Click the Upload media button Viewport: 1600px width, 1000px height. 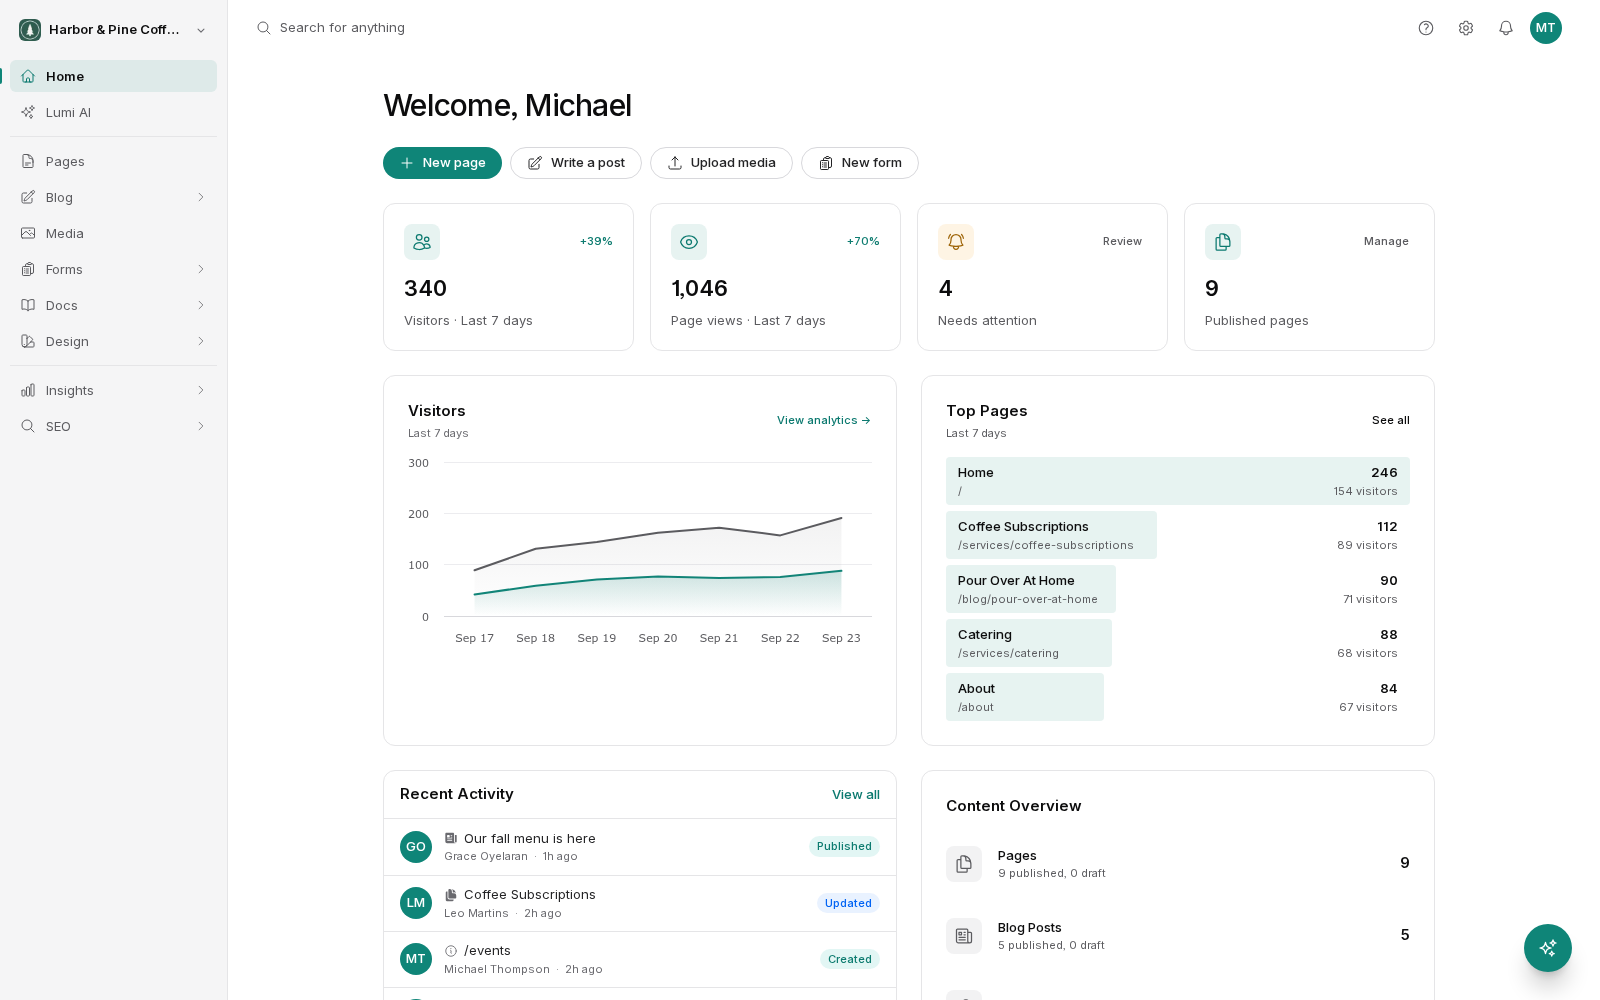721,163
